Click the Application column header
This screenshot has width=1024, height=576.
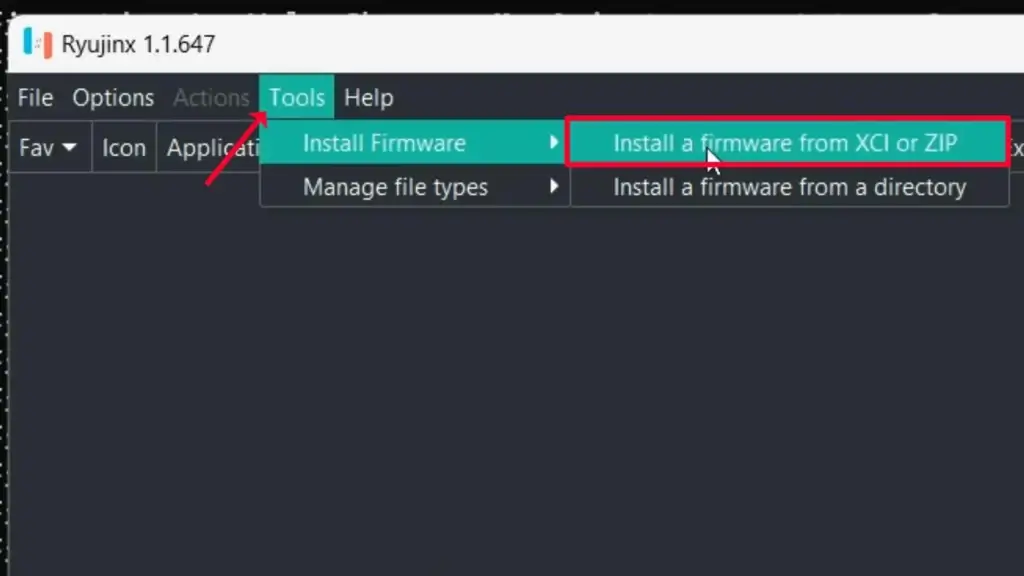coord(209,148)
